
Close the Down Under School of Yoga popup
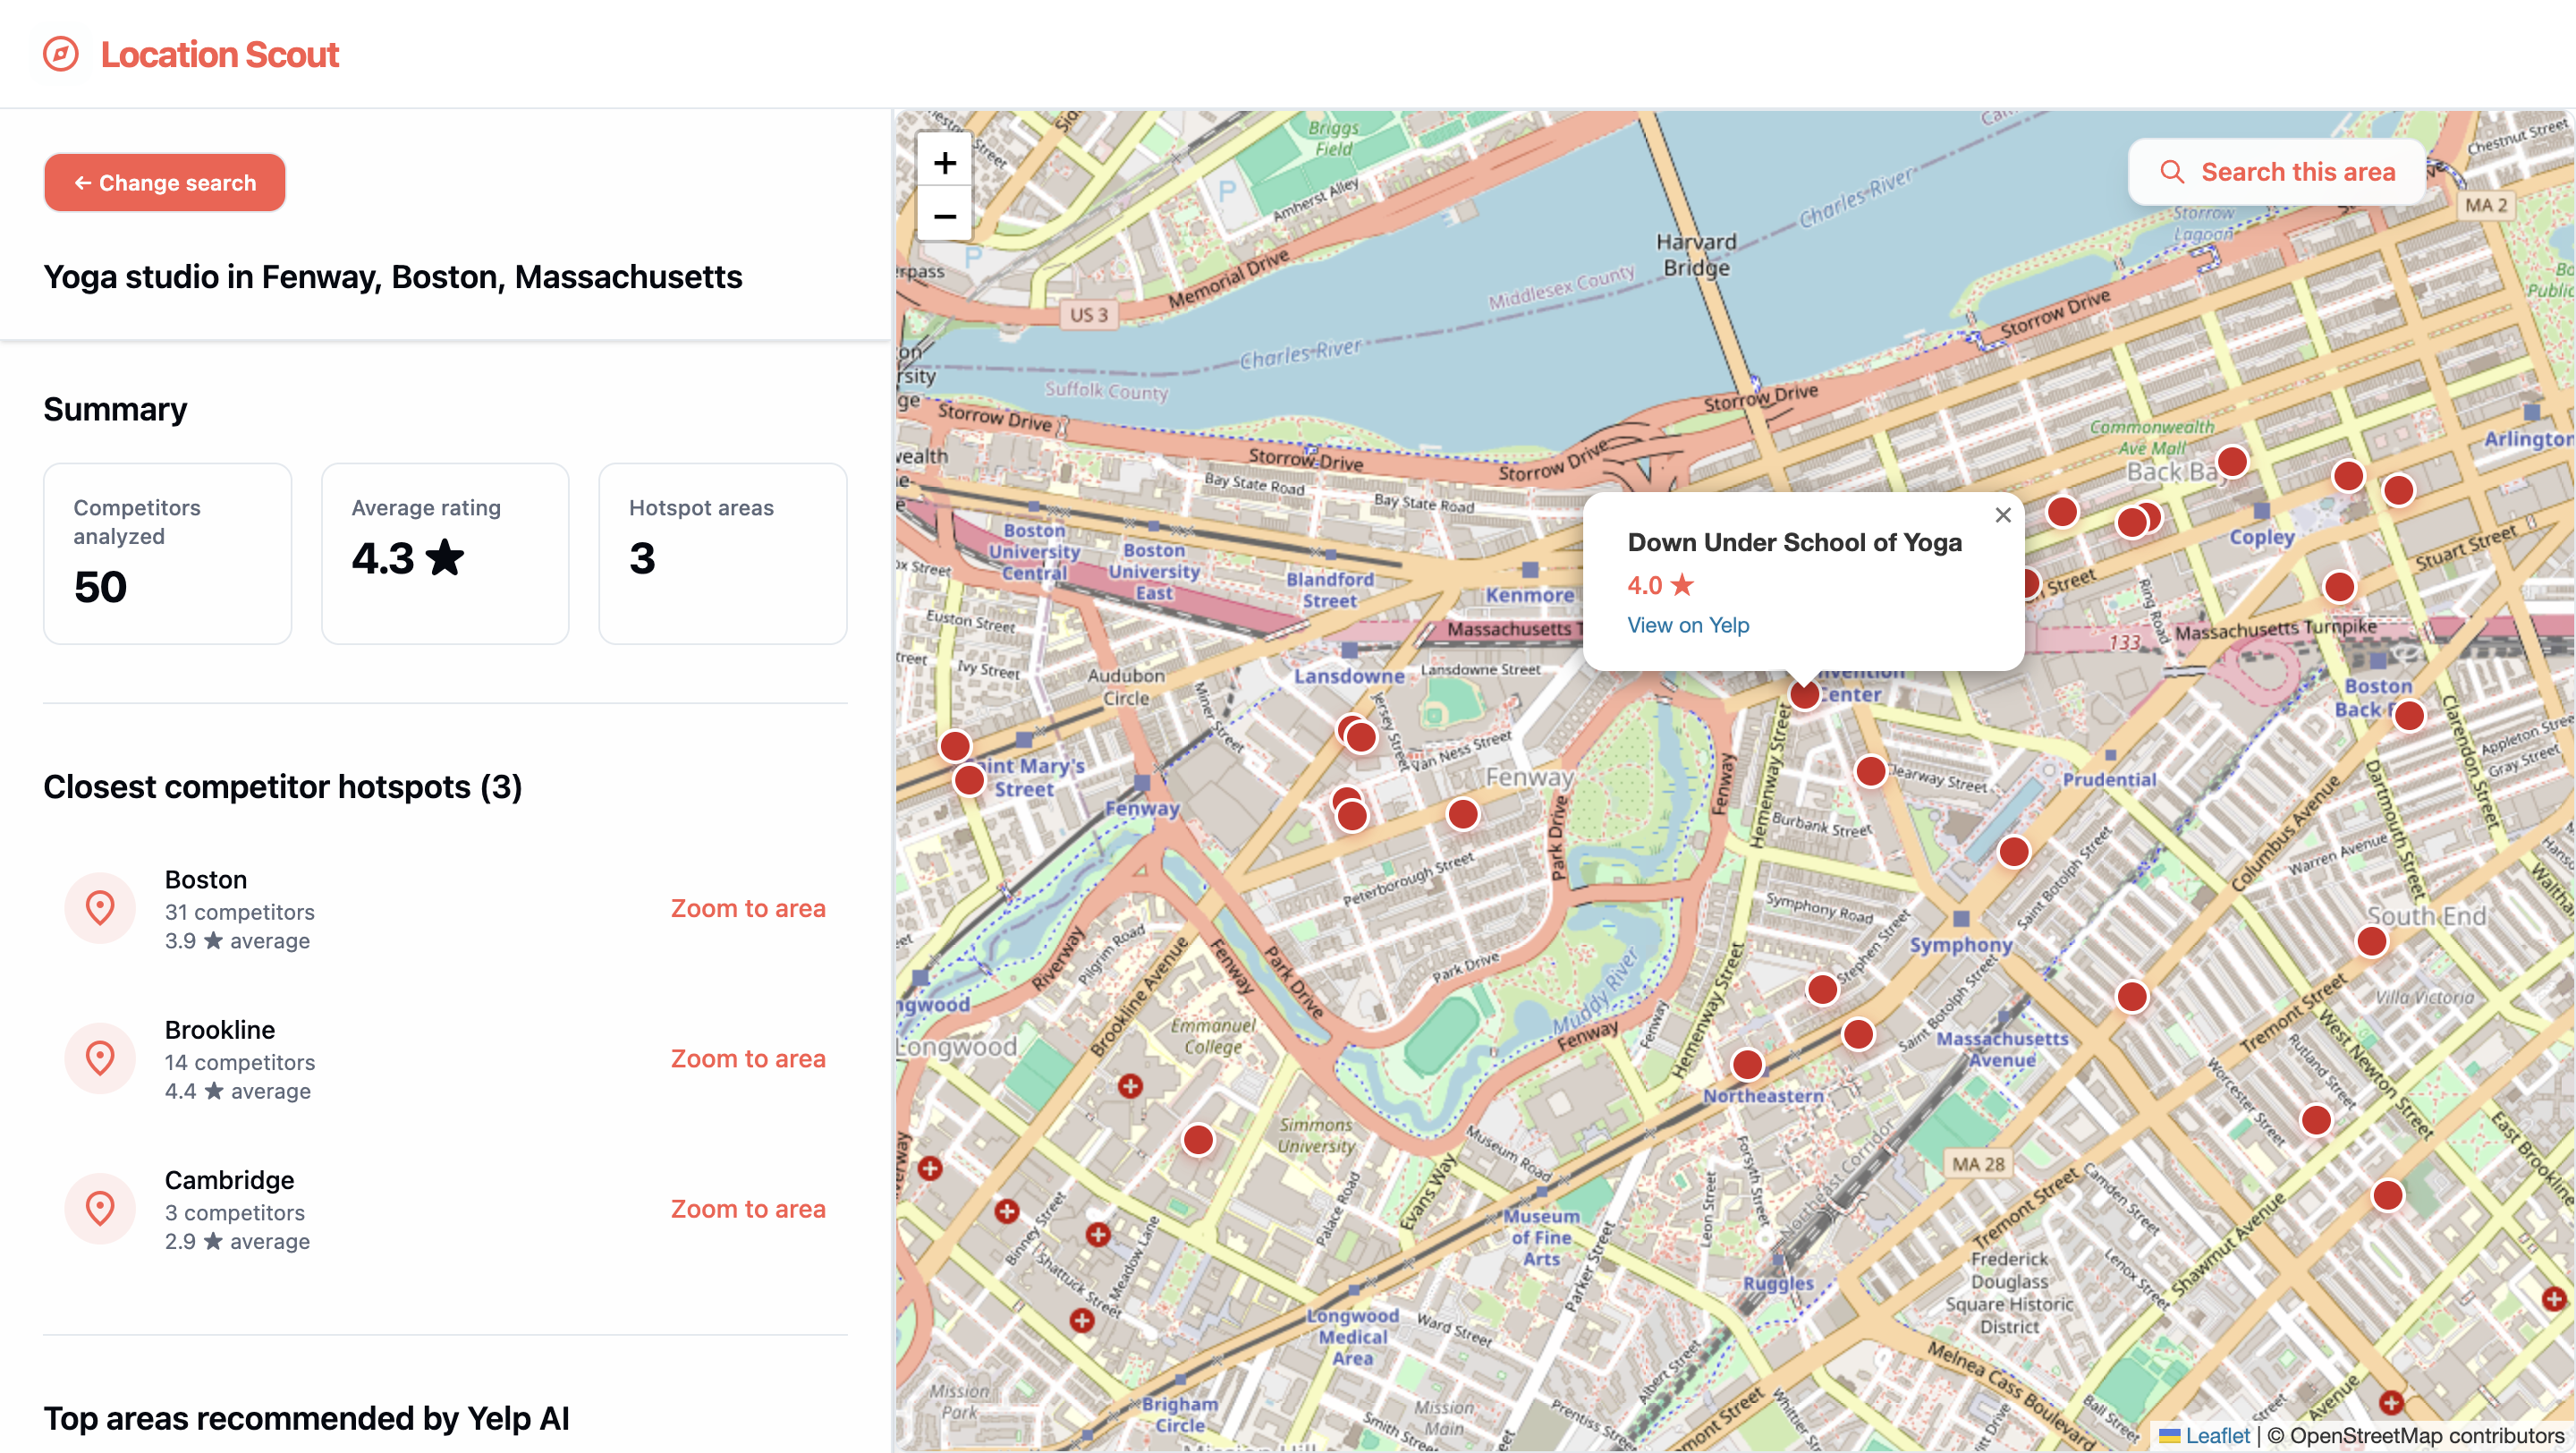point(2002,515)
